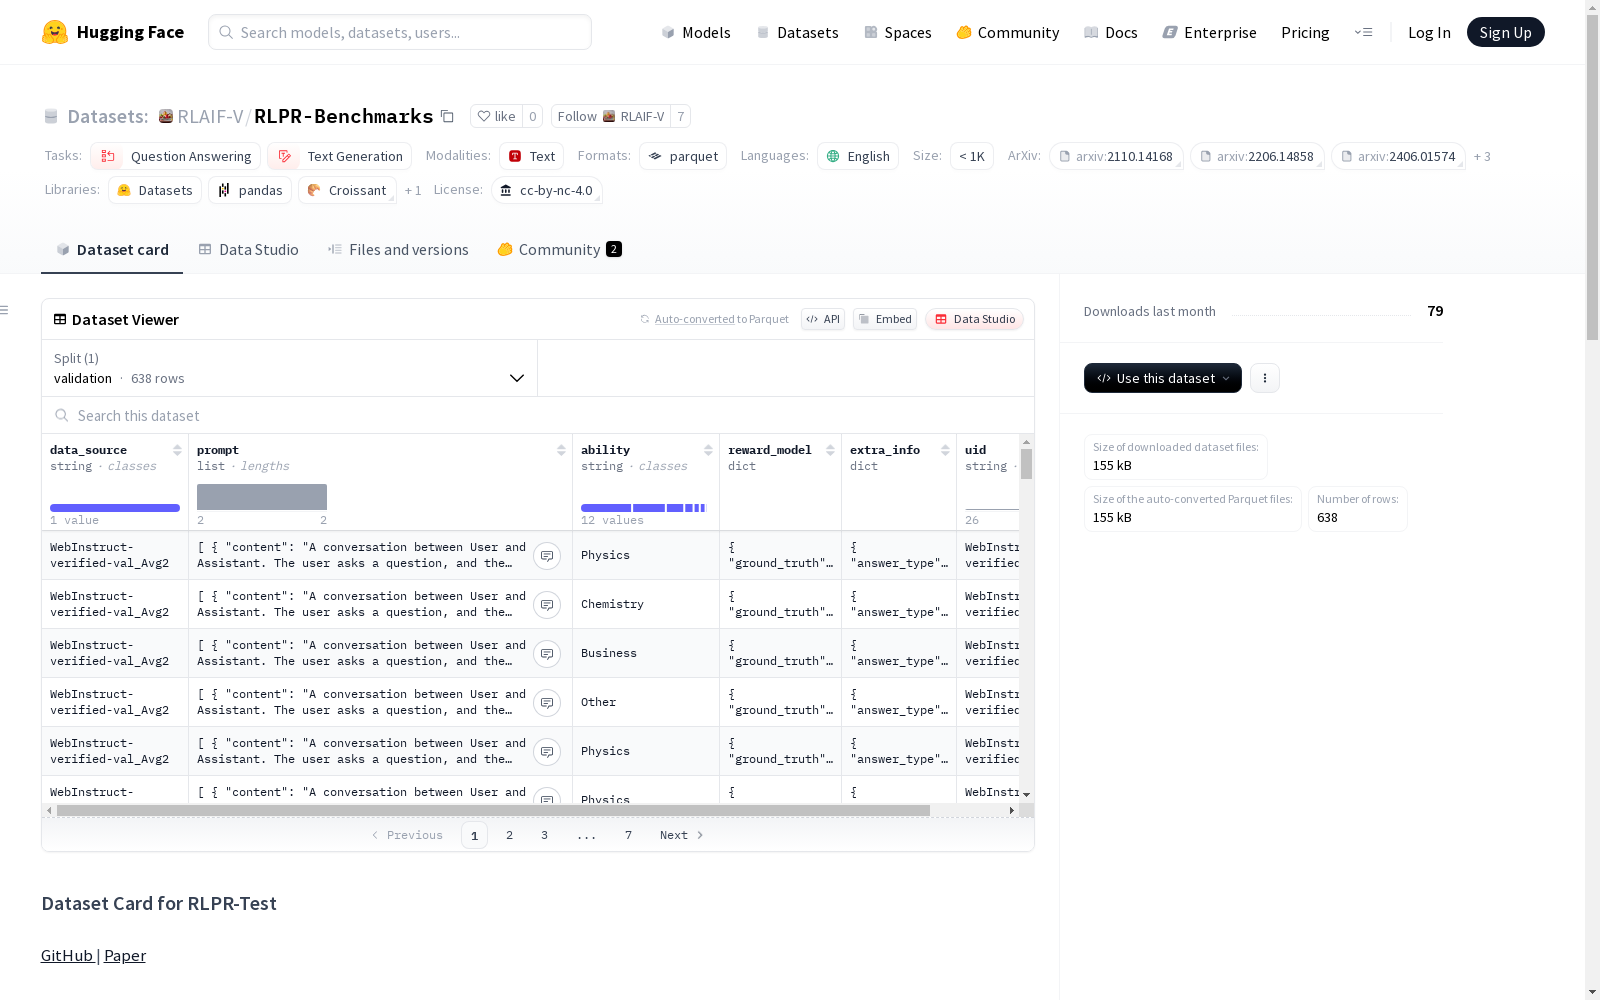
Task: Focus the Search this dataset field
Action: tap(538, 415)
